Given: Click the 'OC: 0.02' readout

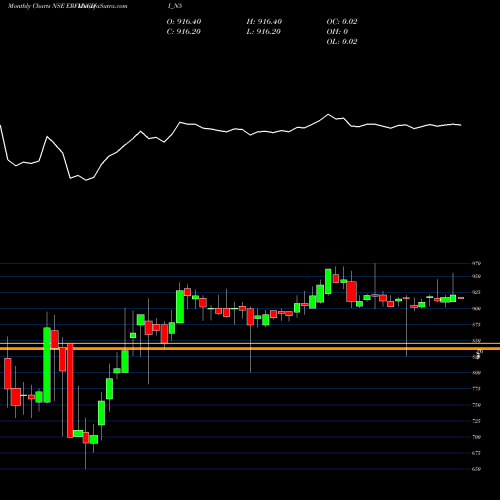Looking at the screenshot, I should point(342,22).
